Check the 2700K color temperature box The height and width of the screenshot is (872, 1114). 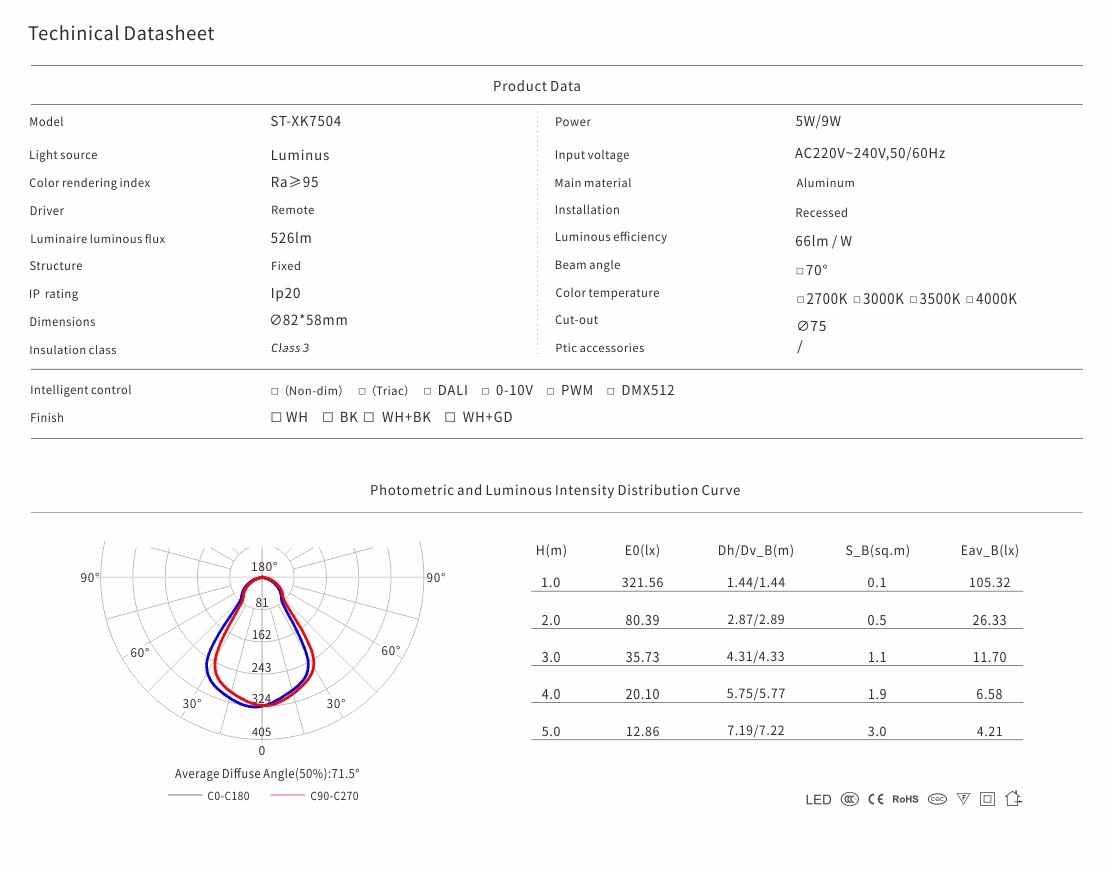pos(800,299)
